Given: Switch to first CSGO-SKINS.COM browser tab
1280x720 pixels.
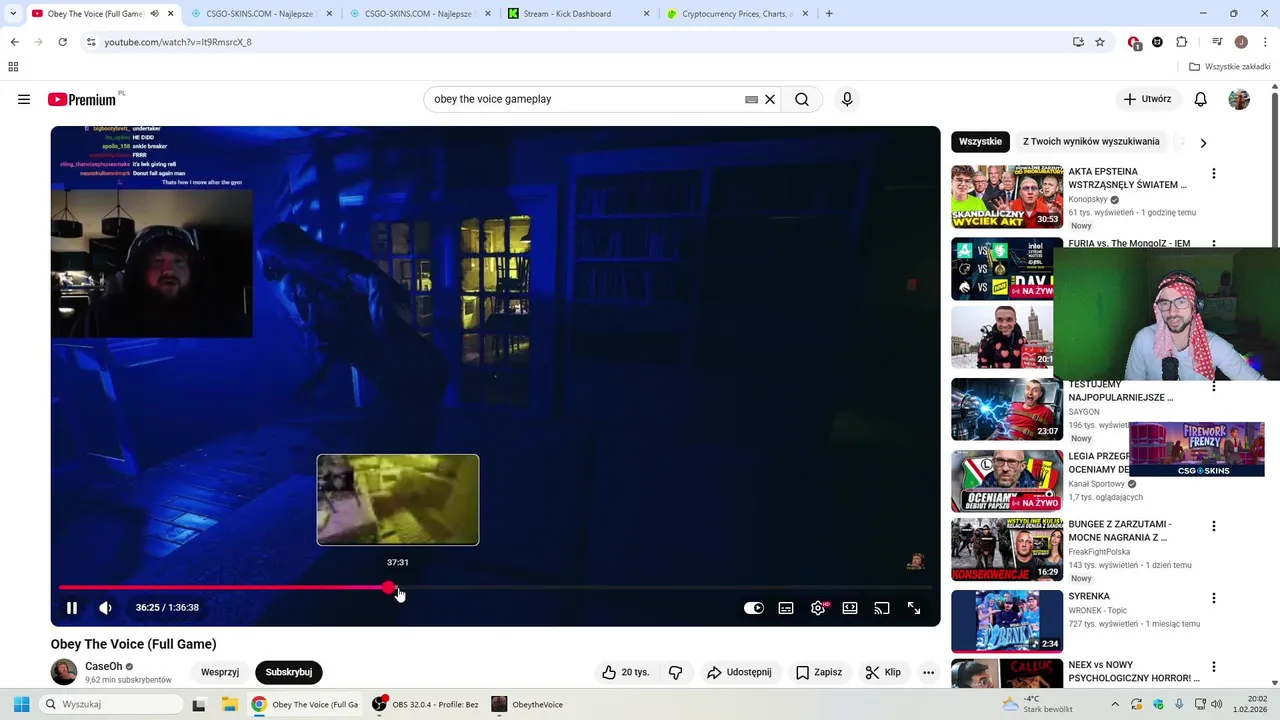Looking at the screenshot, I should [263, 14].
